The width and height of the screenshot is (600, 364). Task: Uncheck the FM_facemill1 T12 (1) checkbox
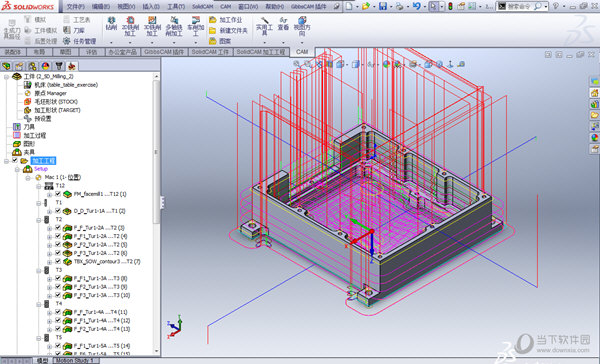pos(58,194)
